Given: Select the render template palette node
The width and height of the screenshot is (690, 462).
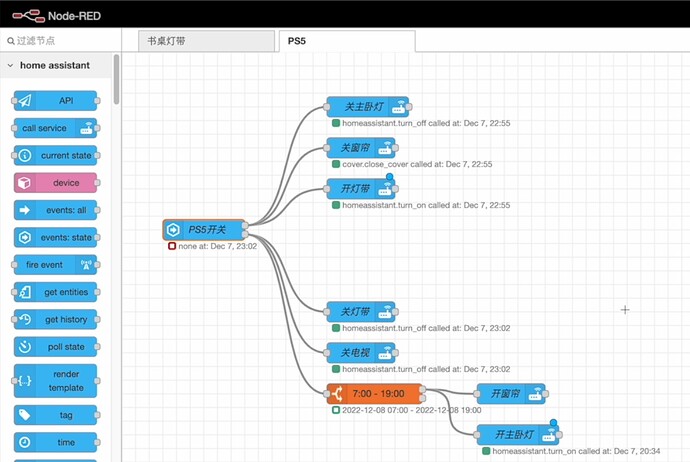Looking at the screenshot, I should (x=55, y=381).
